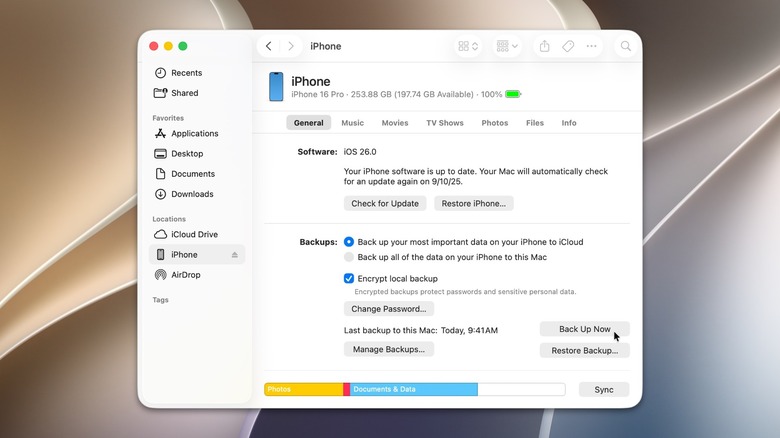Switch to the General tab

(308, 123)
